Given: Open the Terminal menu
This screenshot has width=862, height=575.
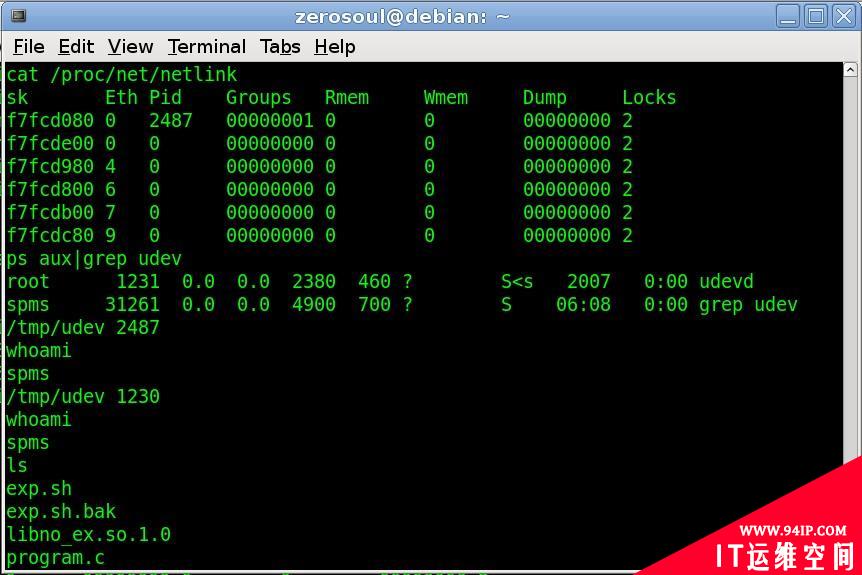Looking at the screenshot, I should click(207, 47).
